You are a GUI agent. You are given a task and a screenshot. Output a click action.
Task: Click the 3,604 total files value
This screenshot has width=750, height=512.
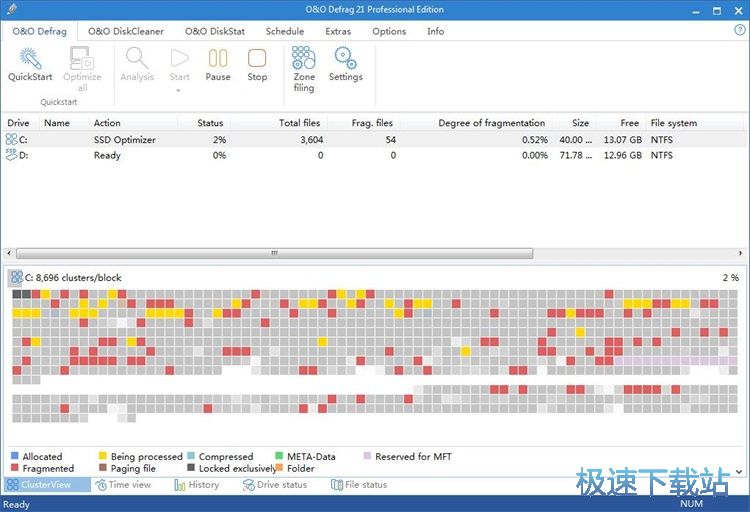pos(311,140)
